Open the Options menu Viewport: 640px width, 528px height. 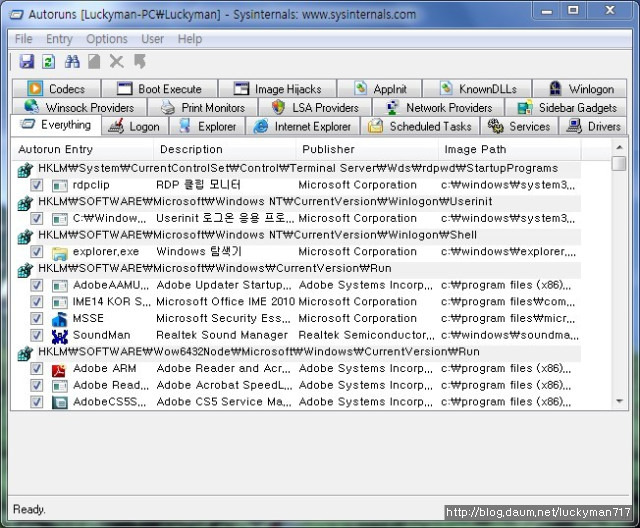tap(107, 39)
